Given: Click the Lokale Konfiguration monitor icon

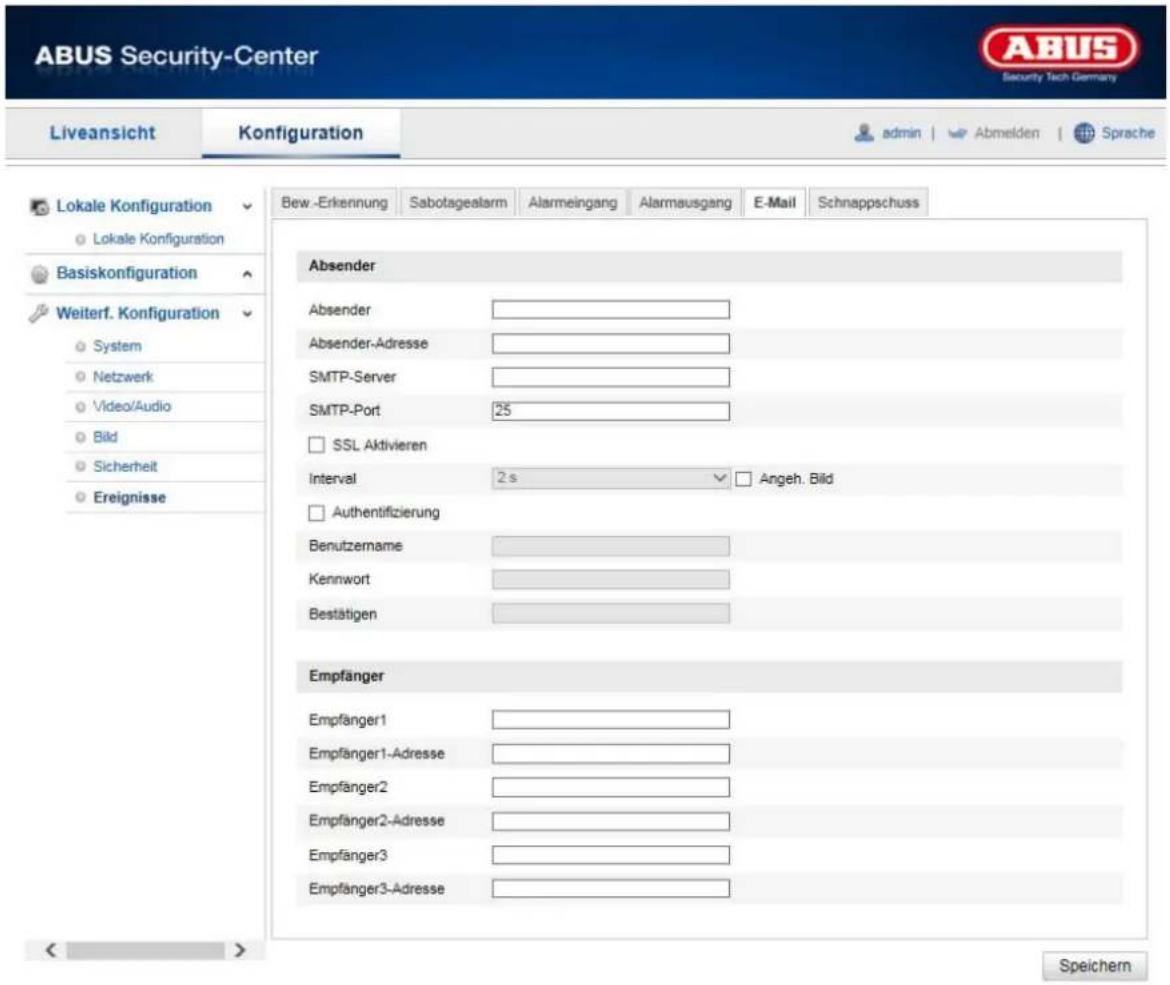Looking at the screenshot, I should [40, 206].
